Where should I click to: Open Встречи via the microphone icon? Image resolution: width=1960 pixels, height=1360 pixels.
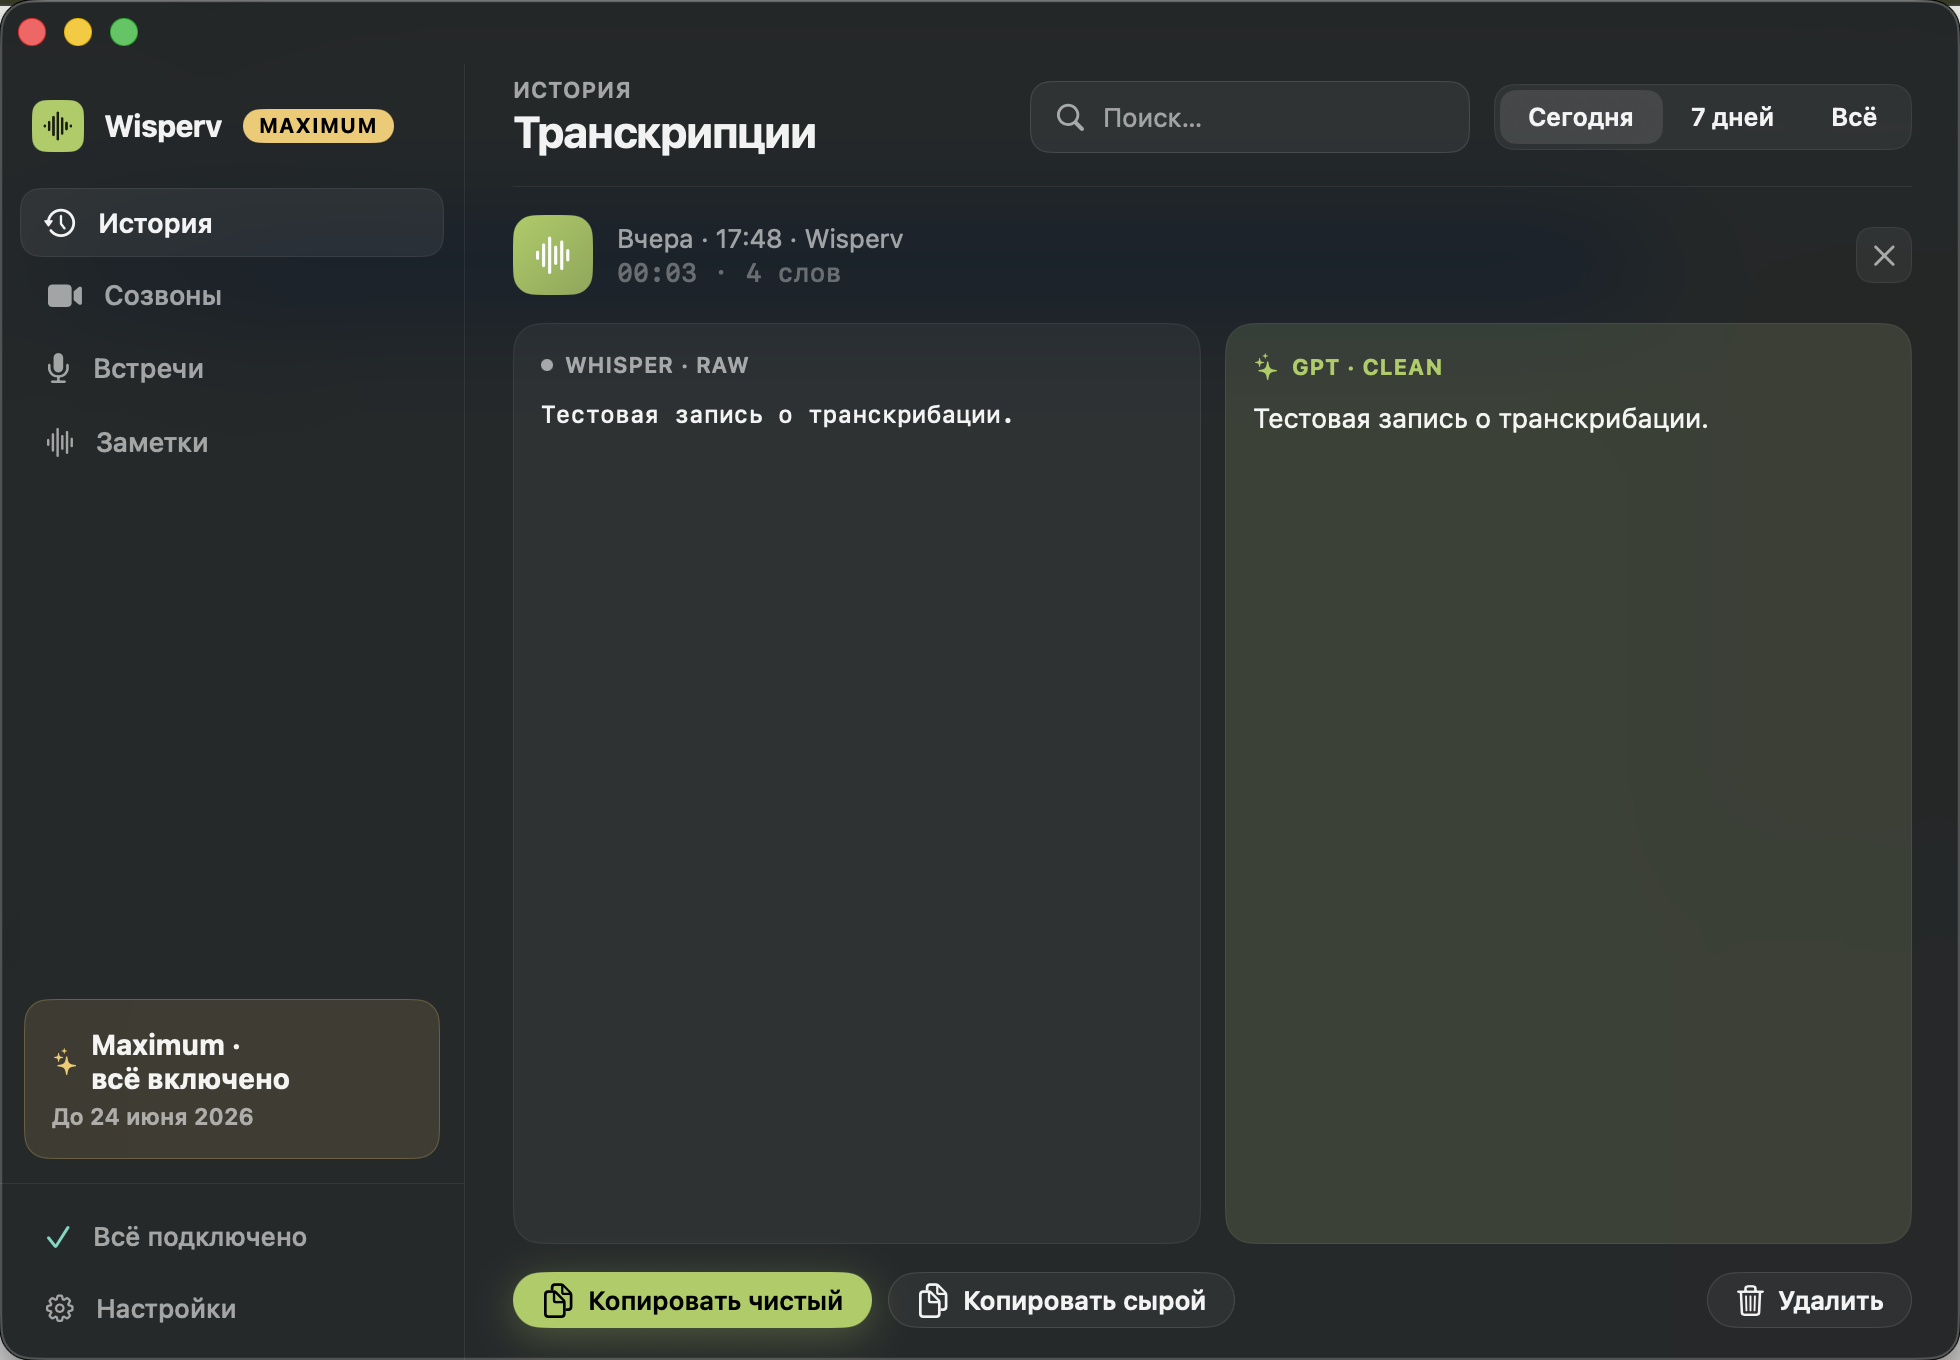pyautogui.click(x=58, y=368)
